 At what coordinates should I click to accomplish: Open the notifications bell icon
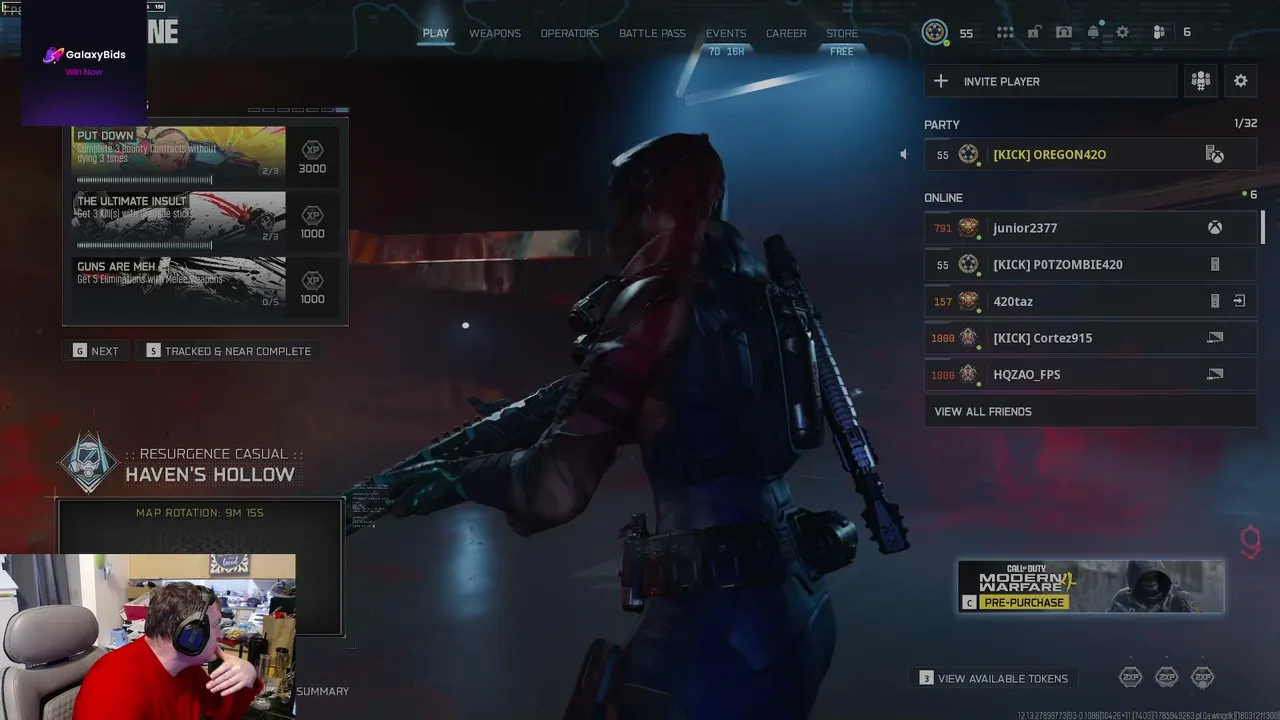tap(1094, 32)
